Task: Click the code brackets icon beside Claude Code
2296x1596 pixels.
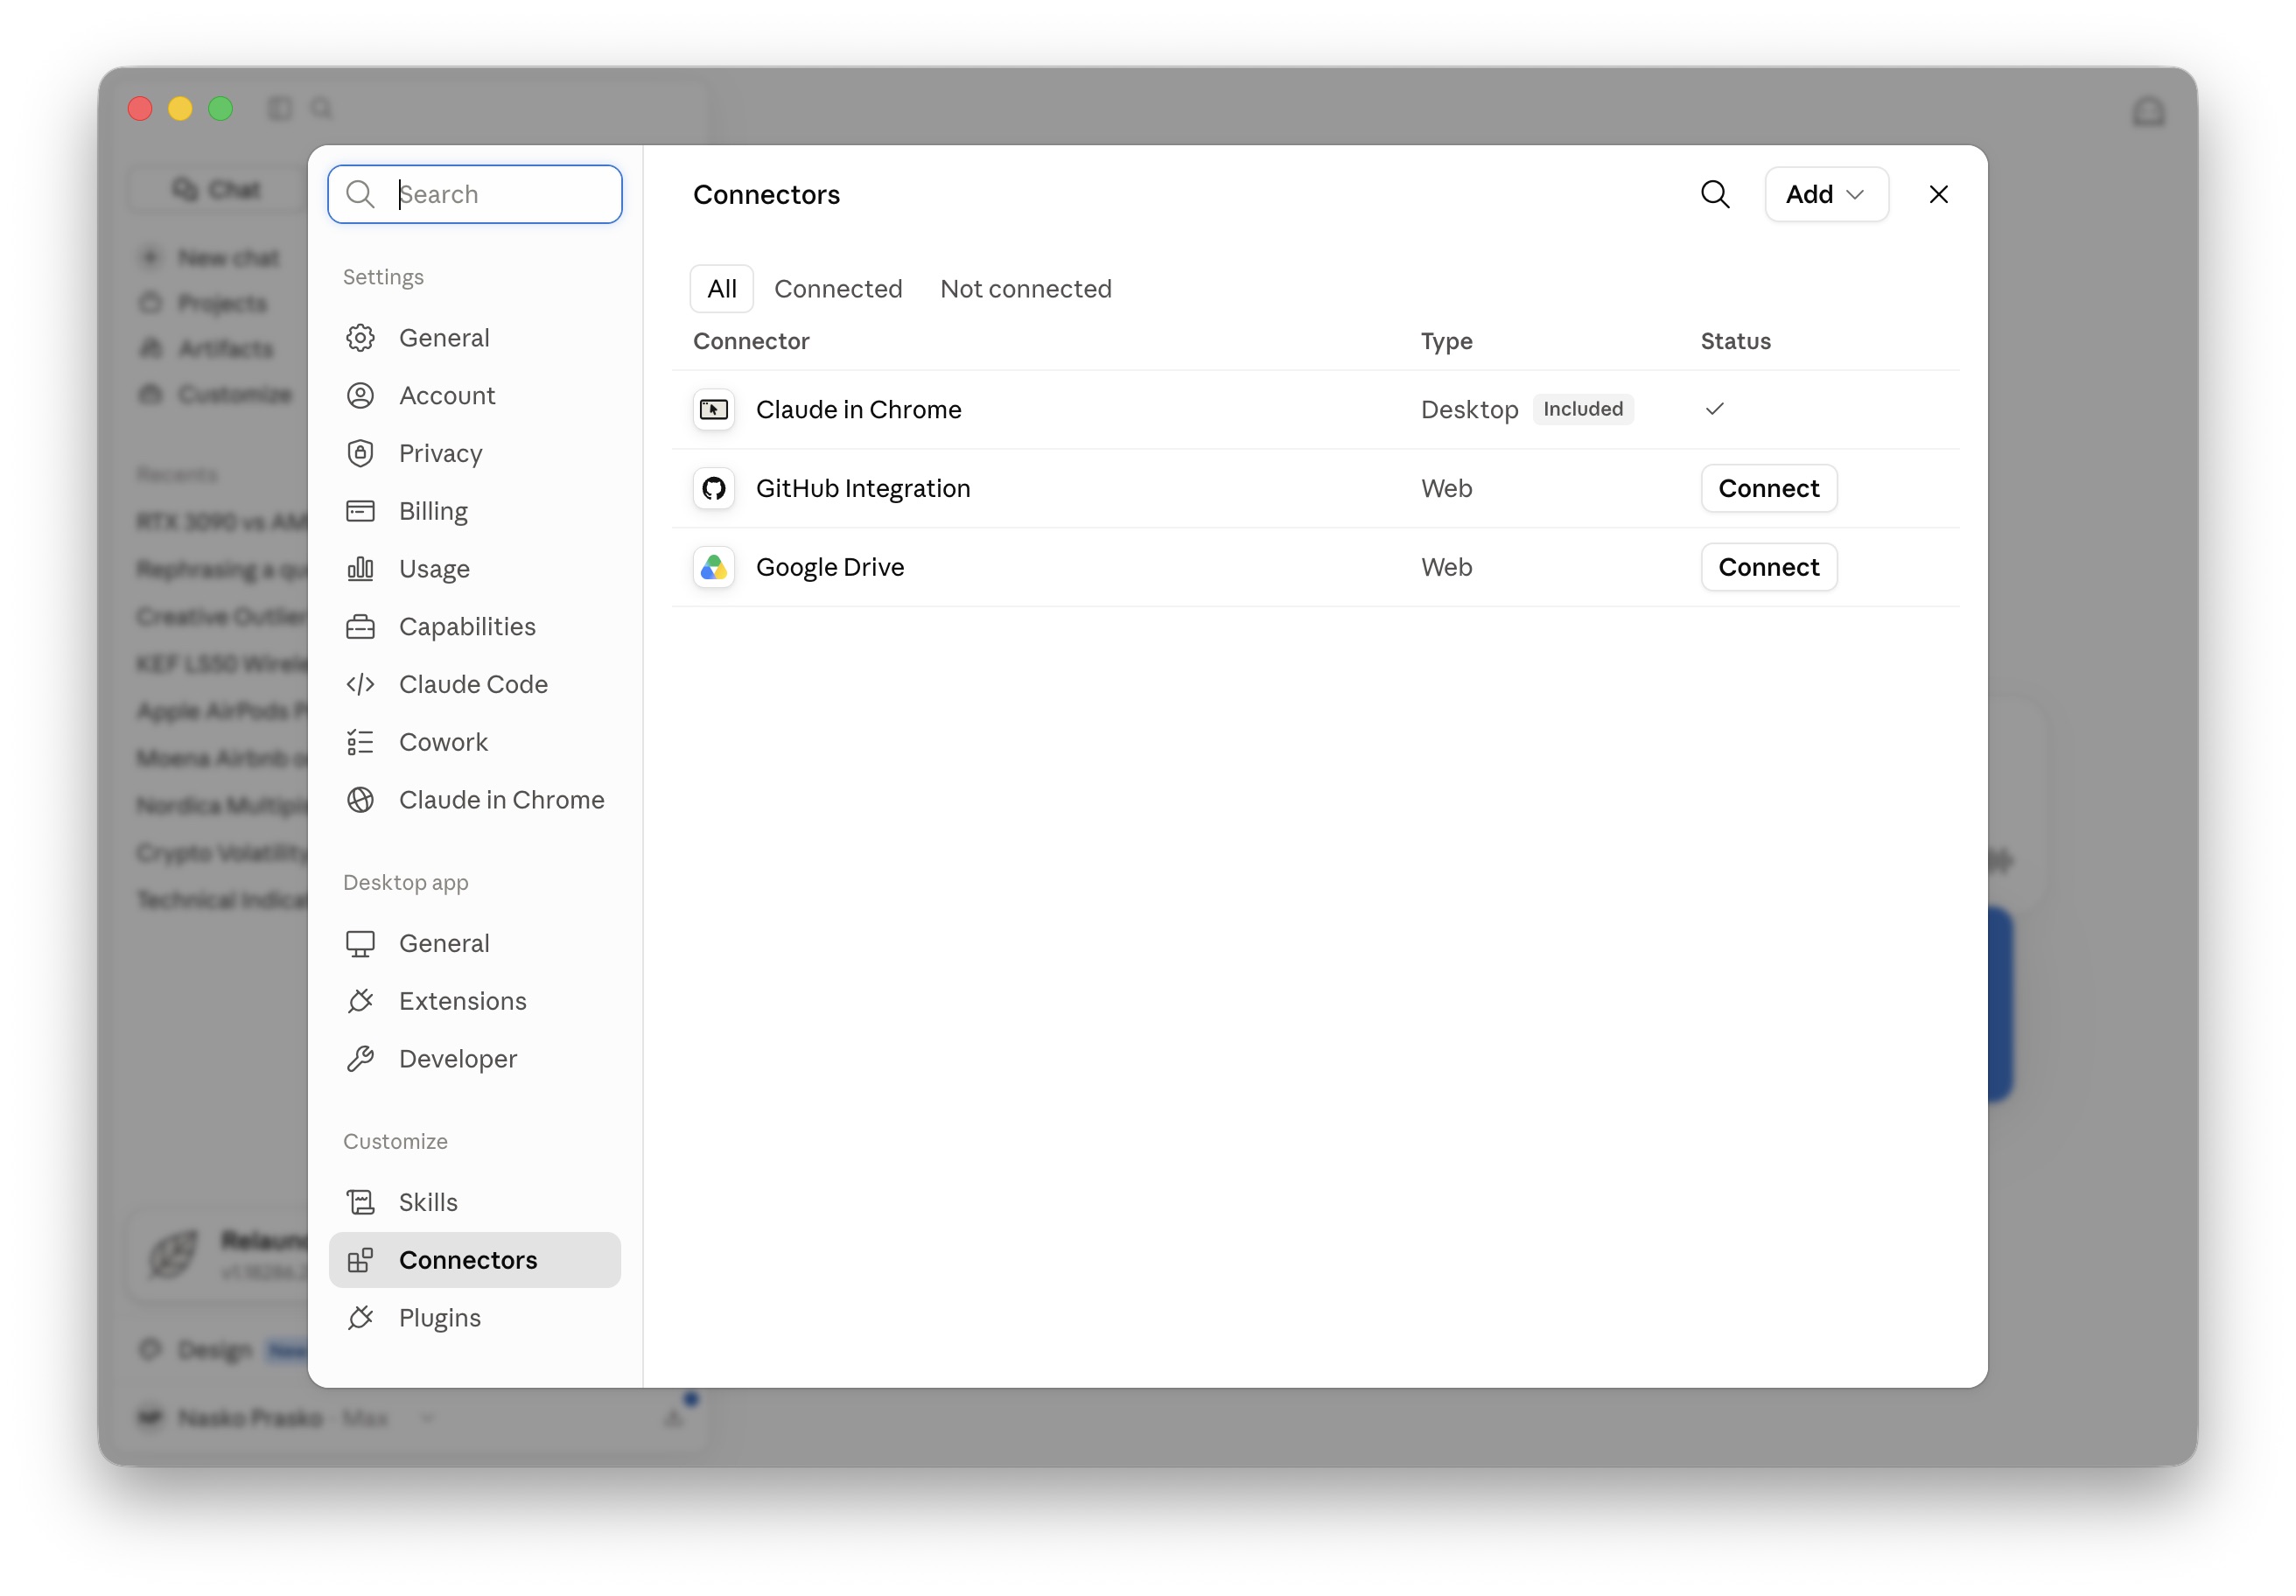Action: click(x=361, y=685)
